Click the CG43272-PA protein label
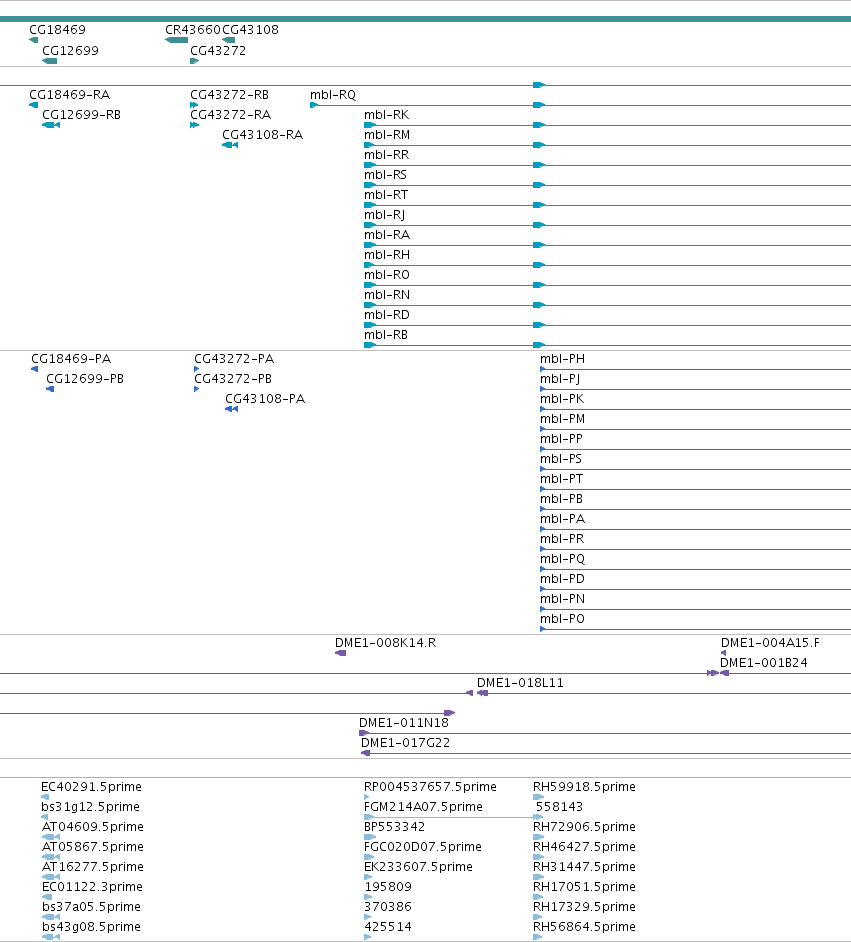 [x=234, y=359]
